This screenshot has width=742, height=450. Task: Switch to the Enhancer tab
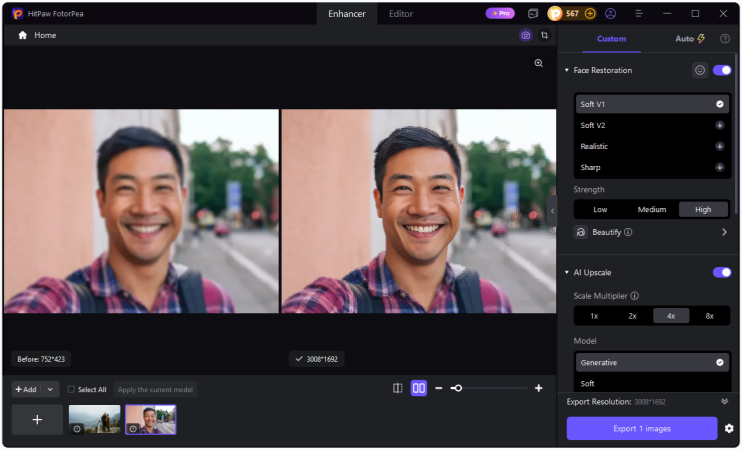[x=347, y=14]
